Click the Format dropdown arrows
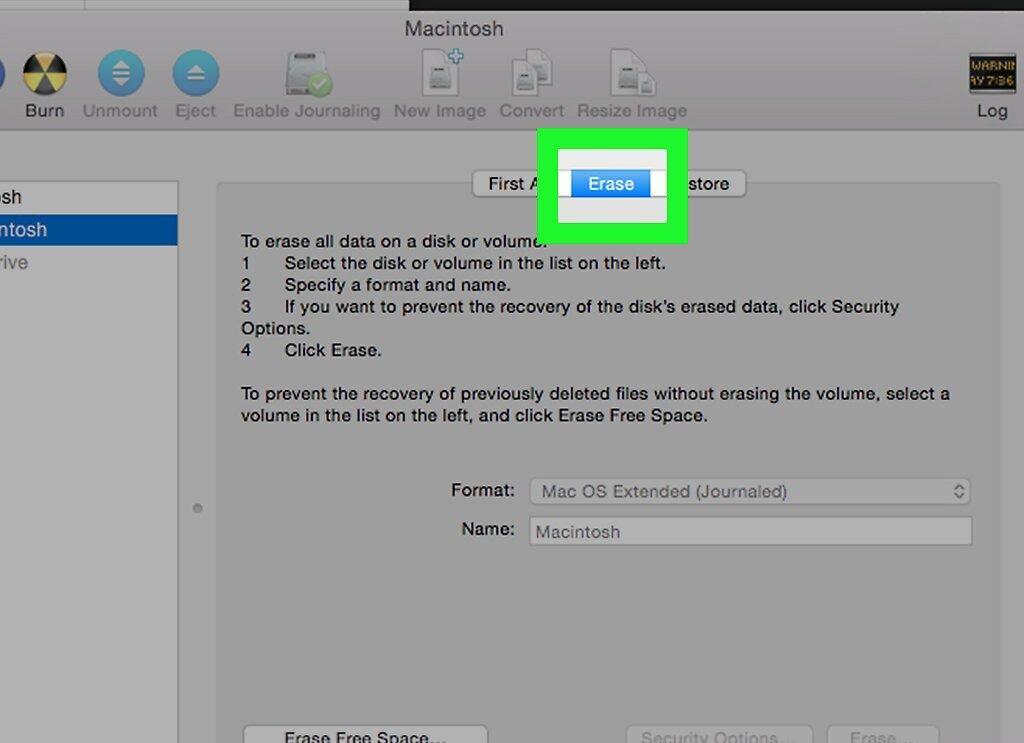Screen dimensions: 1024x743 [x=959, y=491]
